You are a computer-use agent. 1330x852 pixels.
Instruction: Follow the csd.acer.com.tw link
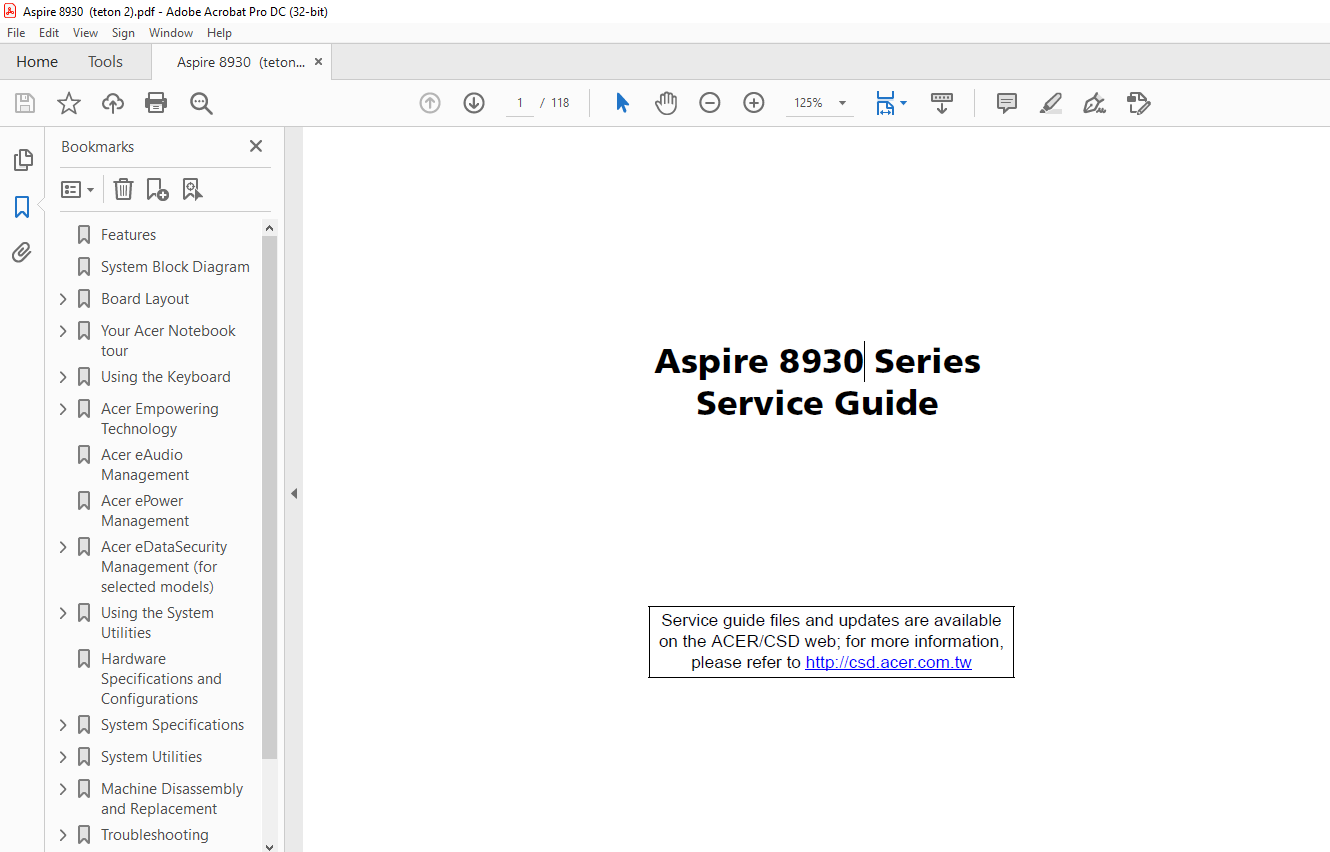[888, 662]
